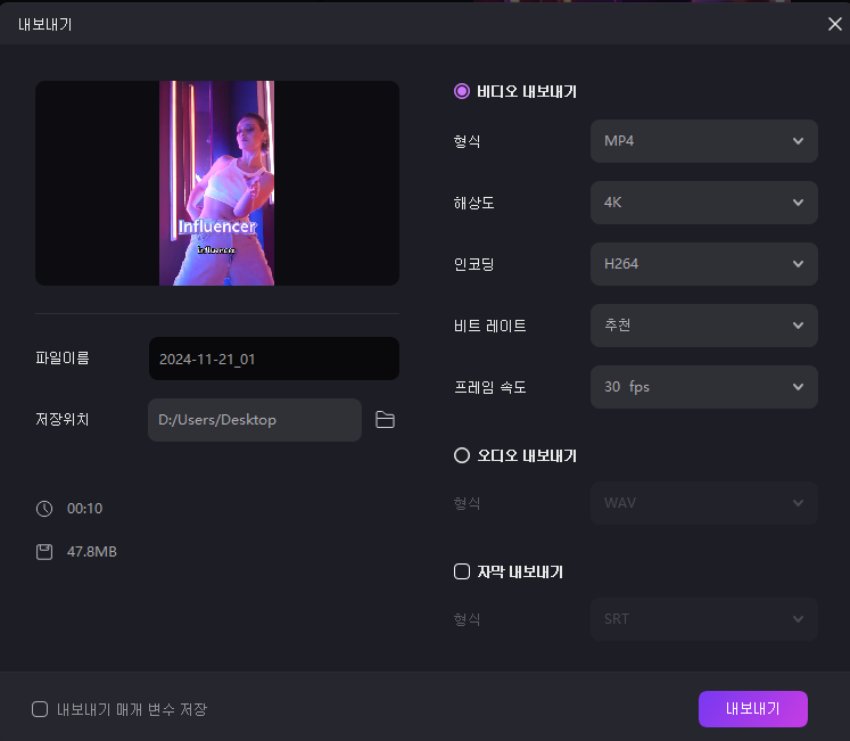Viewport: 850px width, 741px height.
Task: Click the 파일이름 label
Action: point(60,358)
